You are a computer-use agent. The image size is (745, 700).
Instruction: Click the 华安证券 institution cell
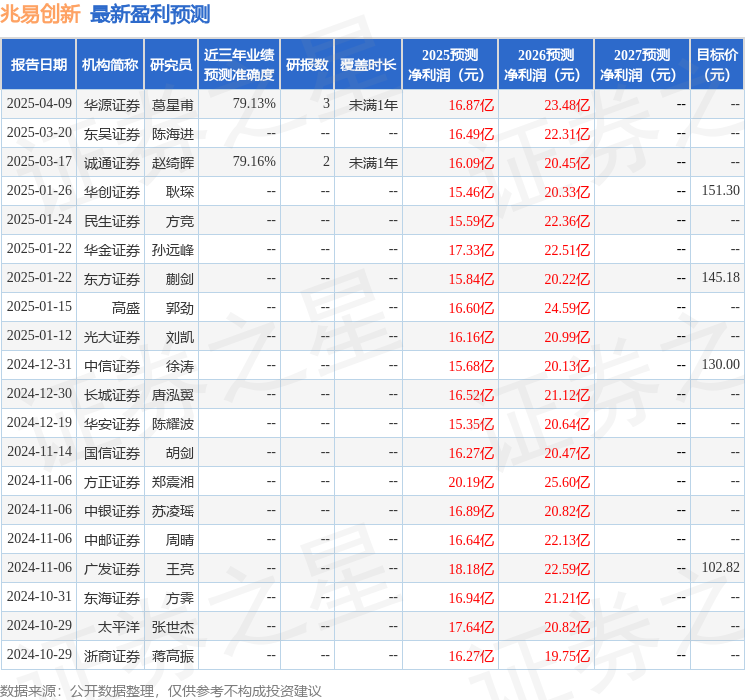click(x=112, y=424)
